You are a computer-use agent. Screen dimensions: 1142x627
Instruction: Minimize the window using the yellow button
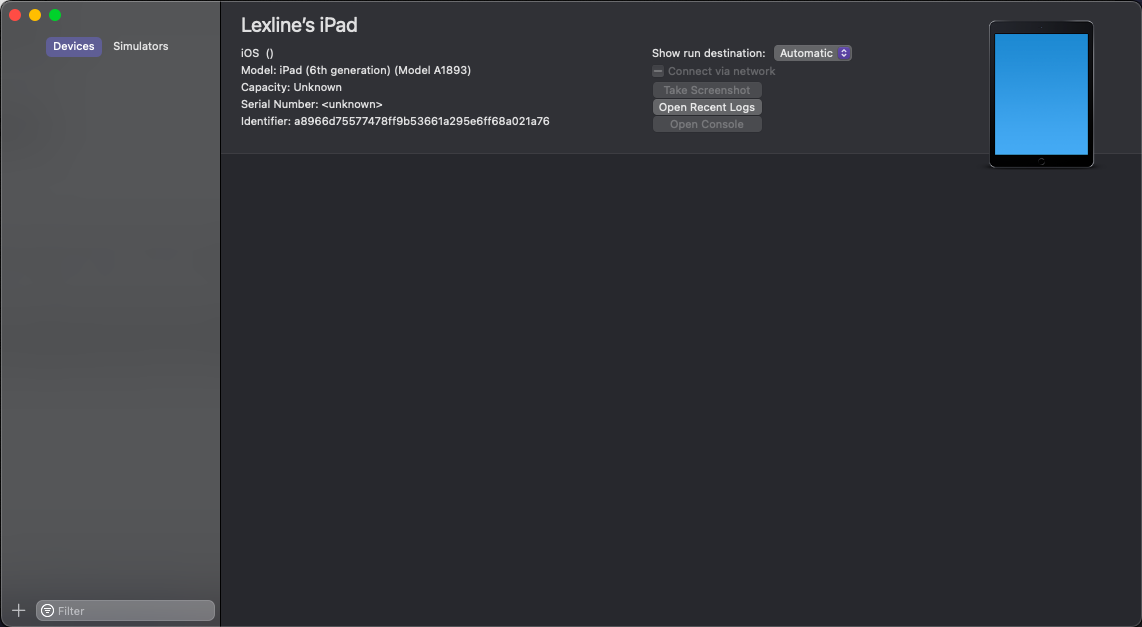click(x=35, y=15)
